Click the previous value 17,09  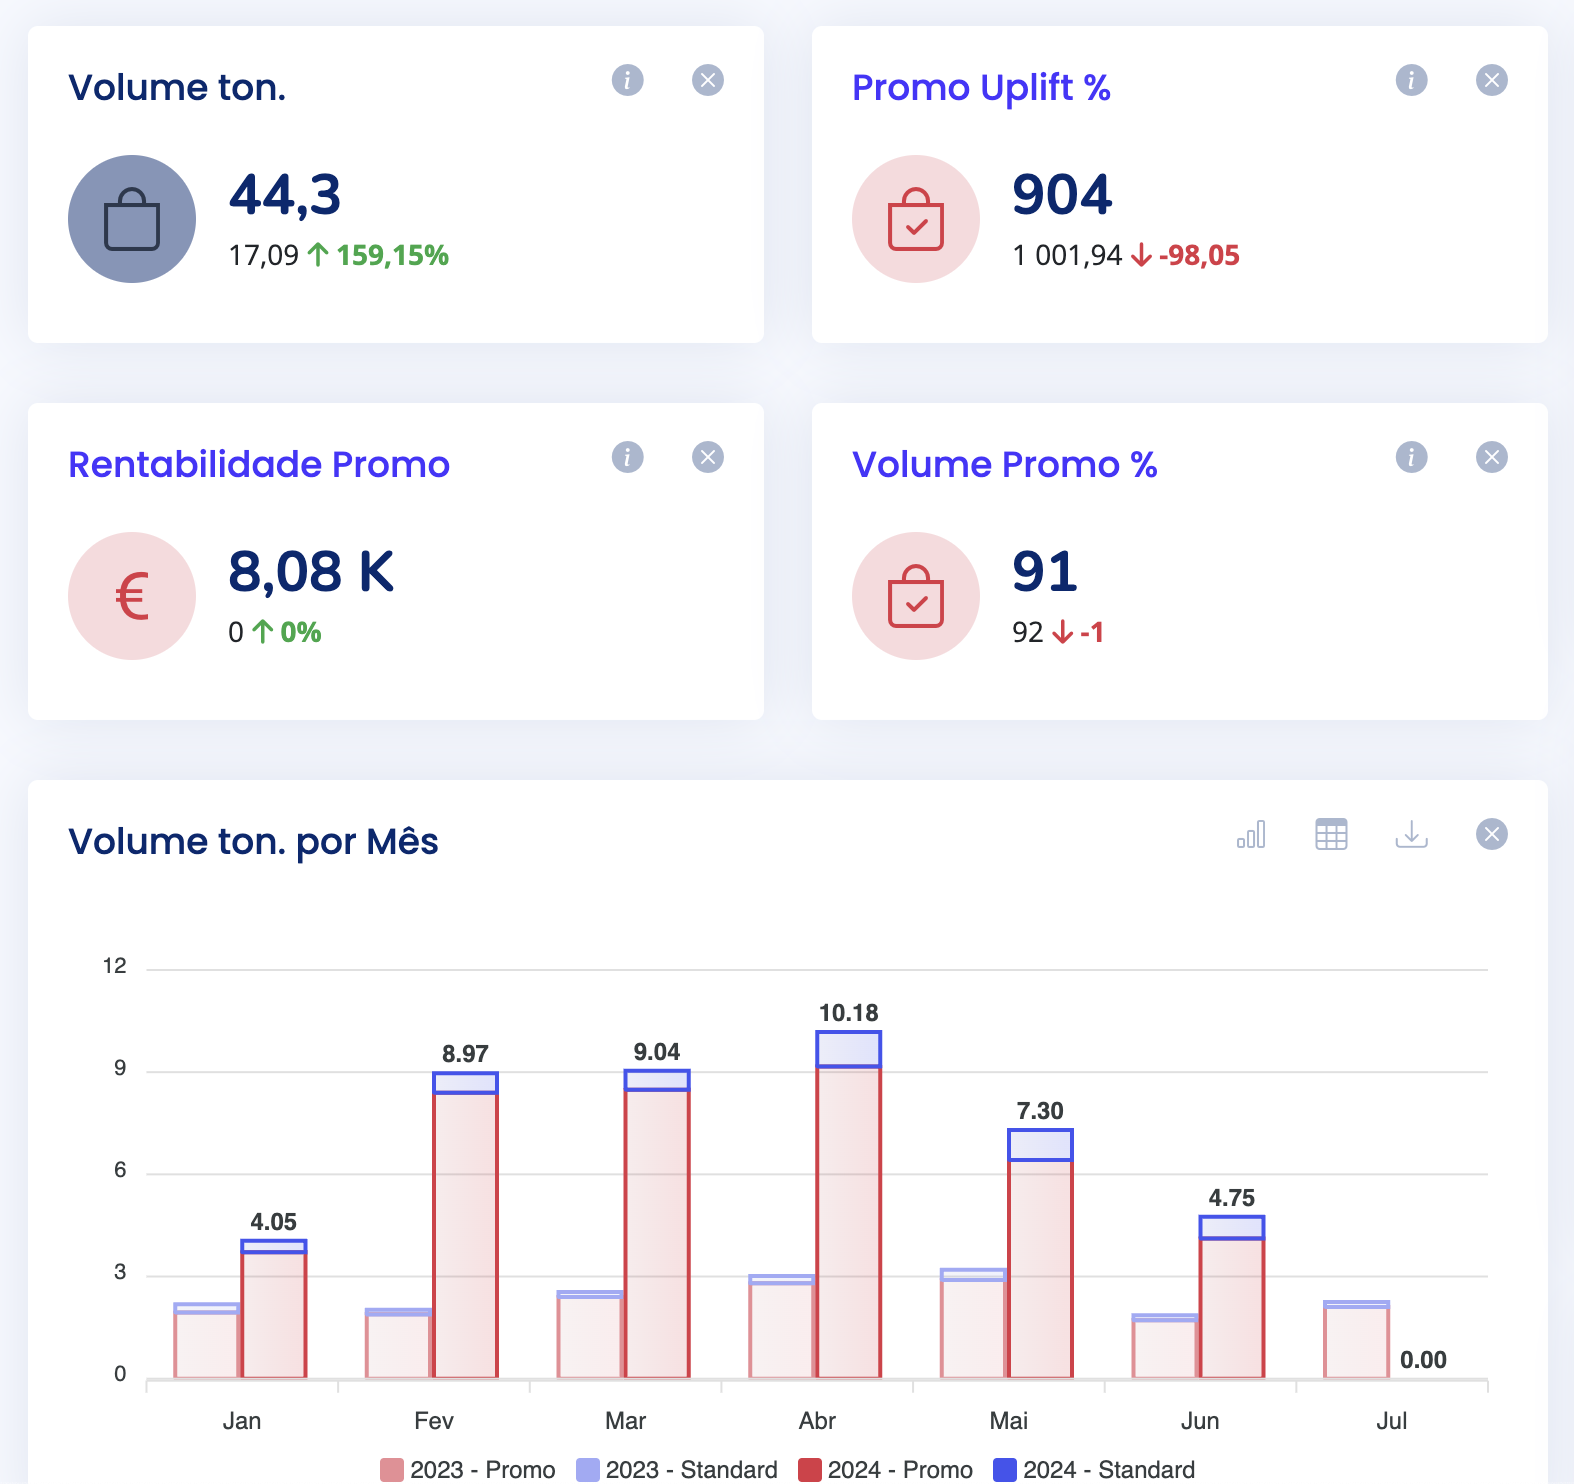coord(264,255)
